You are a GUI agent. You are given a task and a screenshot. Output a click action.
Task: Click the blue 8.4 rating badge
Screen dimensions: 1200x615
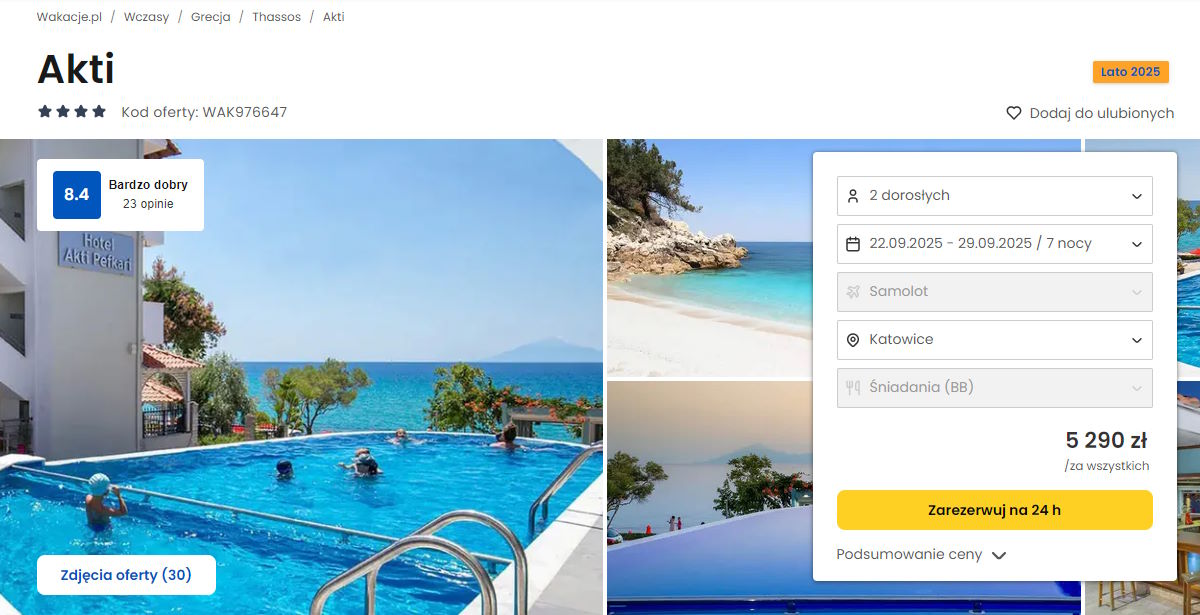(x=77, y=194)
